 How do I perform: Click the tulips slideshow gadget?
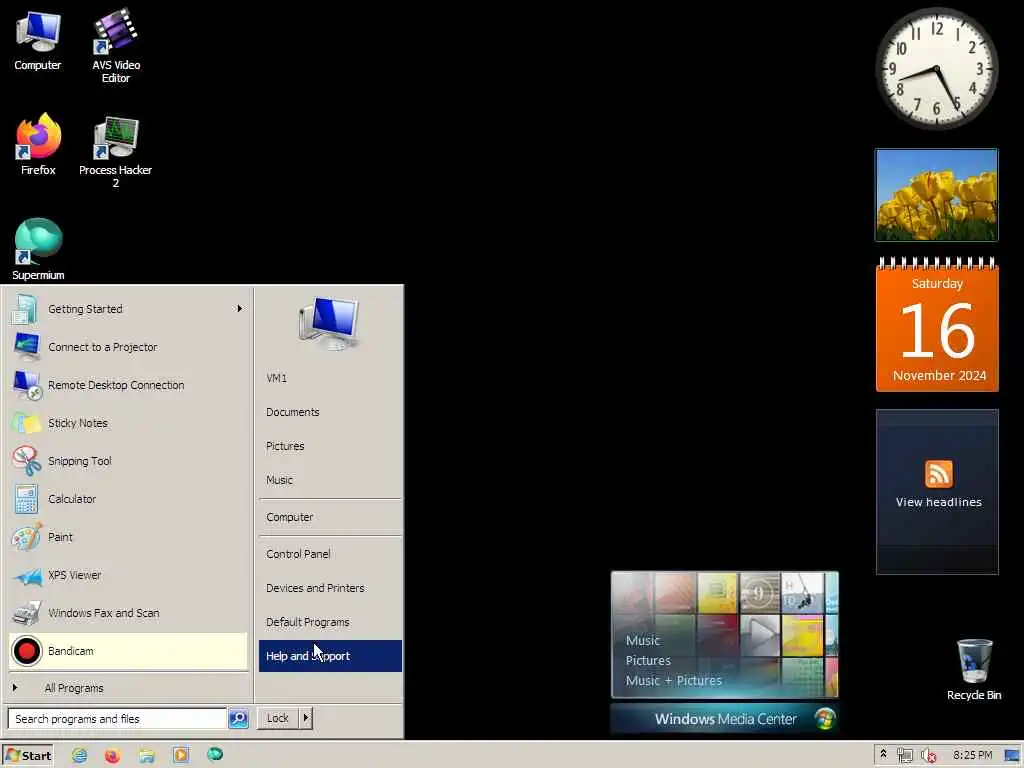(x=936, y=195)
